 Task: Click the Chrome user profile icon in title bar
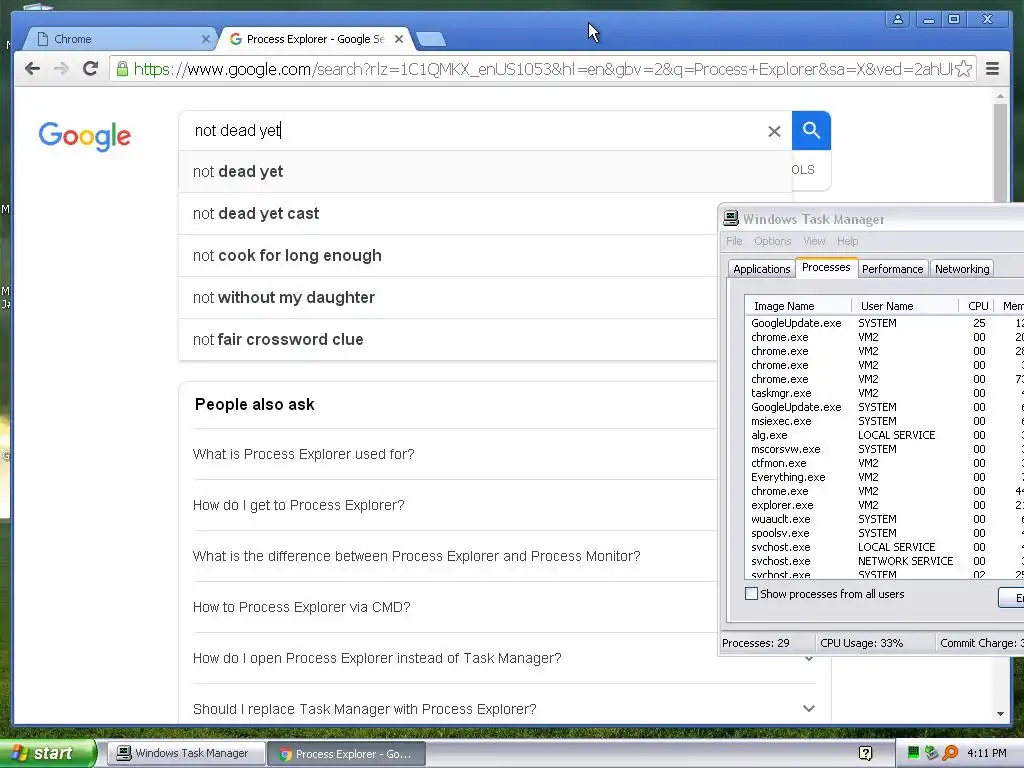pos(898,20)
